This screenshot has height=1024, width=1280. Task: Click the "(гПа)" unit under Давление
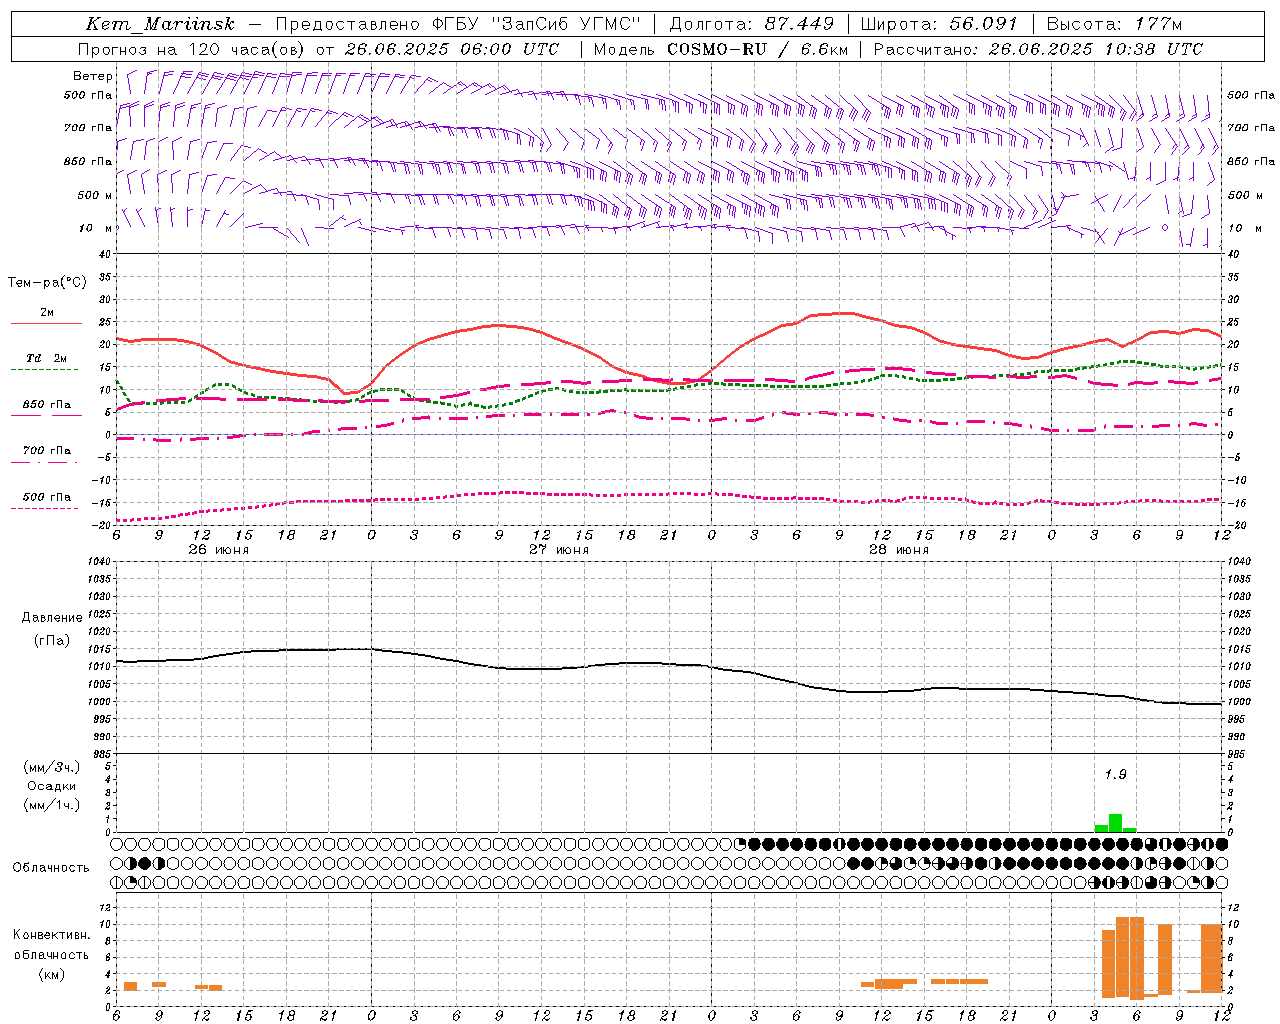pos(52,641)
